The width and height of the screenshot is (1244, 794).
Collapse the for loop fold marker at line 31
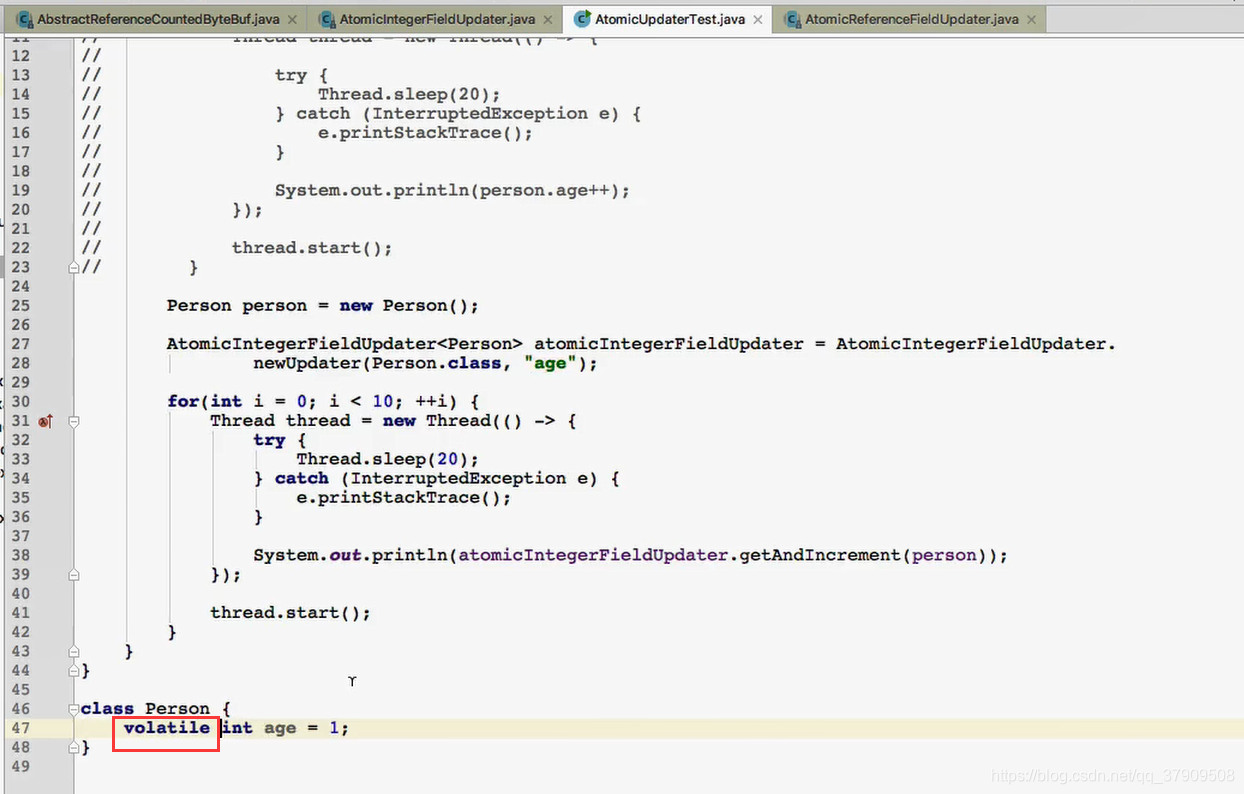[x=72, y=421]
